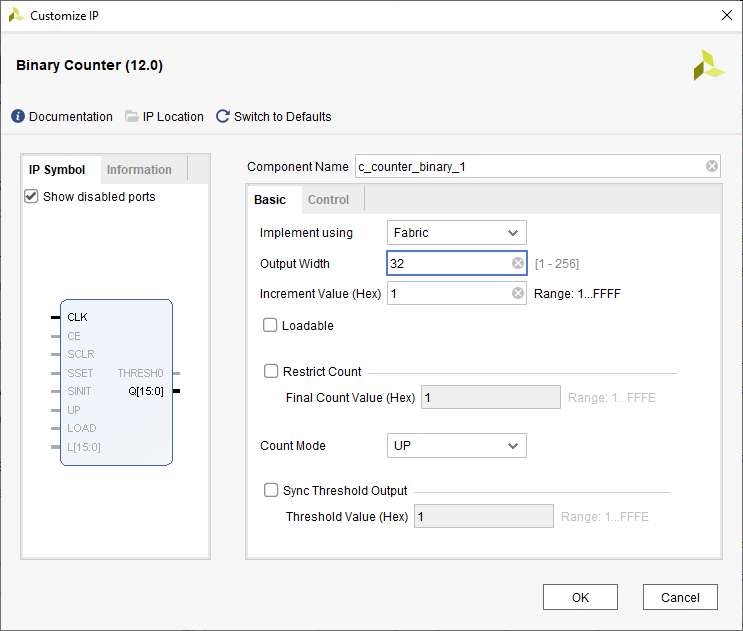
Task: Open the Documentation info icon
Action: click(18, 117)
